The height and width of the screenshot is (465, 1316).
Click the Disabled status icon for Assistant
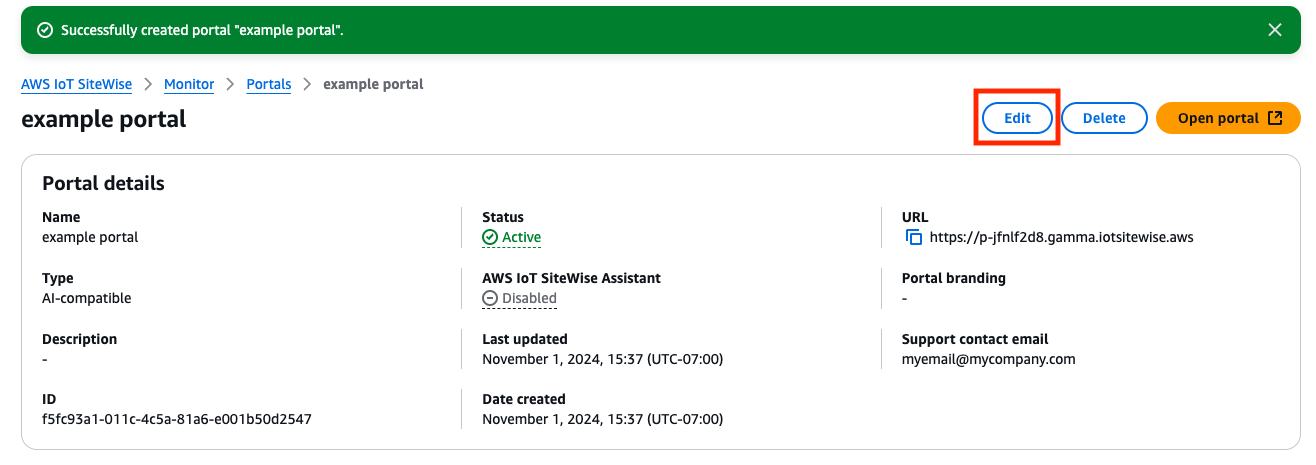pyautogui.click(x=490, y=298)
